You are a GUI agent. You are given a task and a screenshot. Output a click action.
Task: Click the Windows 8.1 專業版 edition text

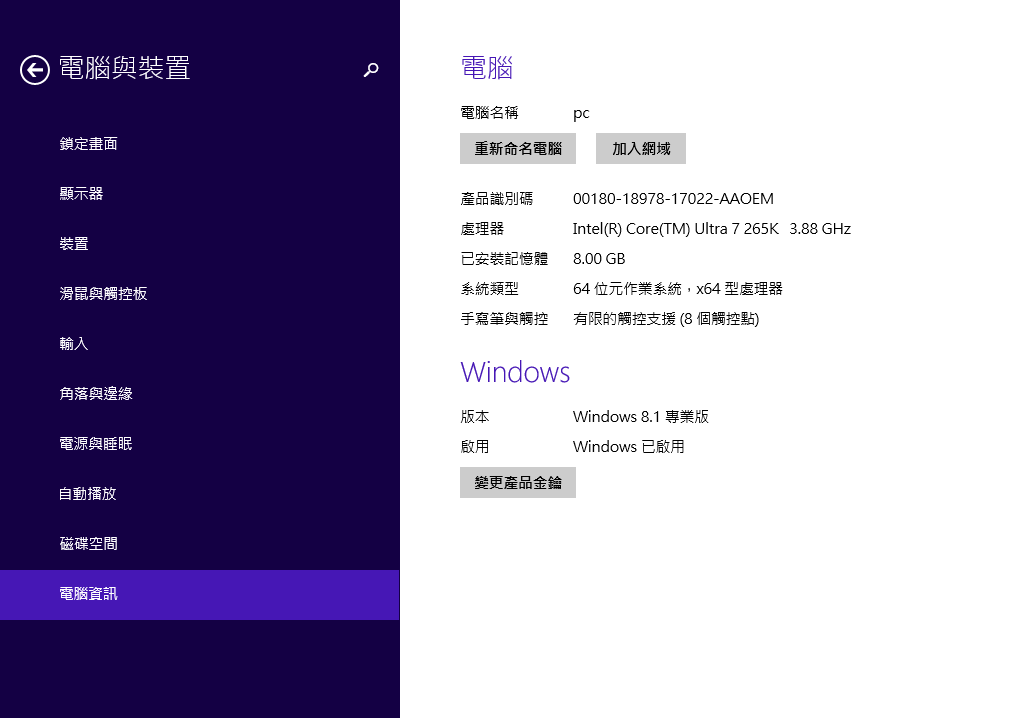click(x=641, y=417)
